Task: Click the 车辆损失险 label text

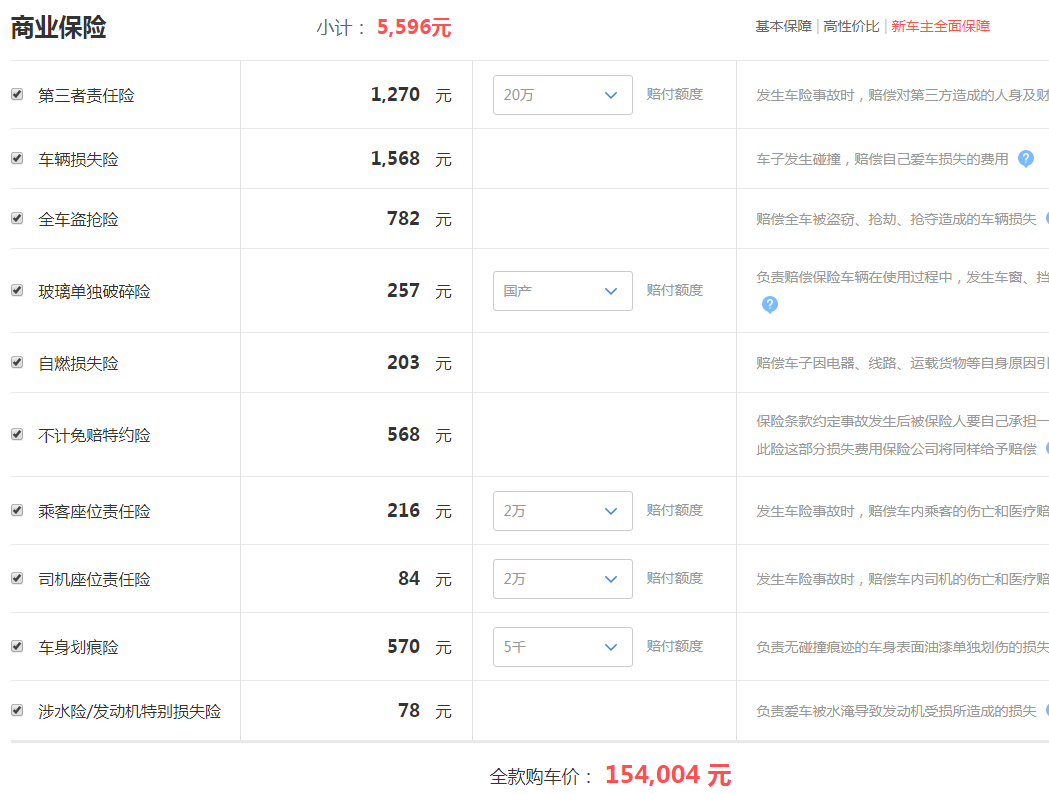Action: [x=78, y=159]
